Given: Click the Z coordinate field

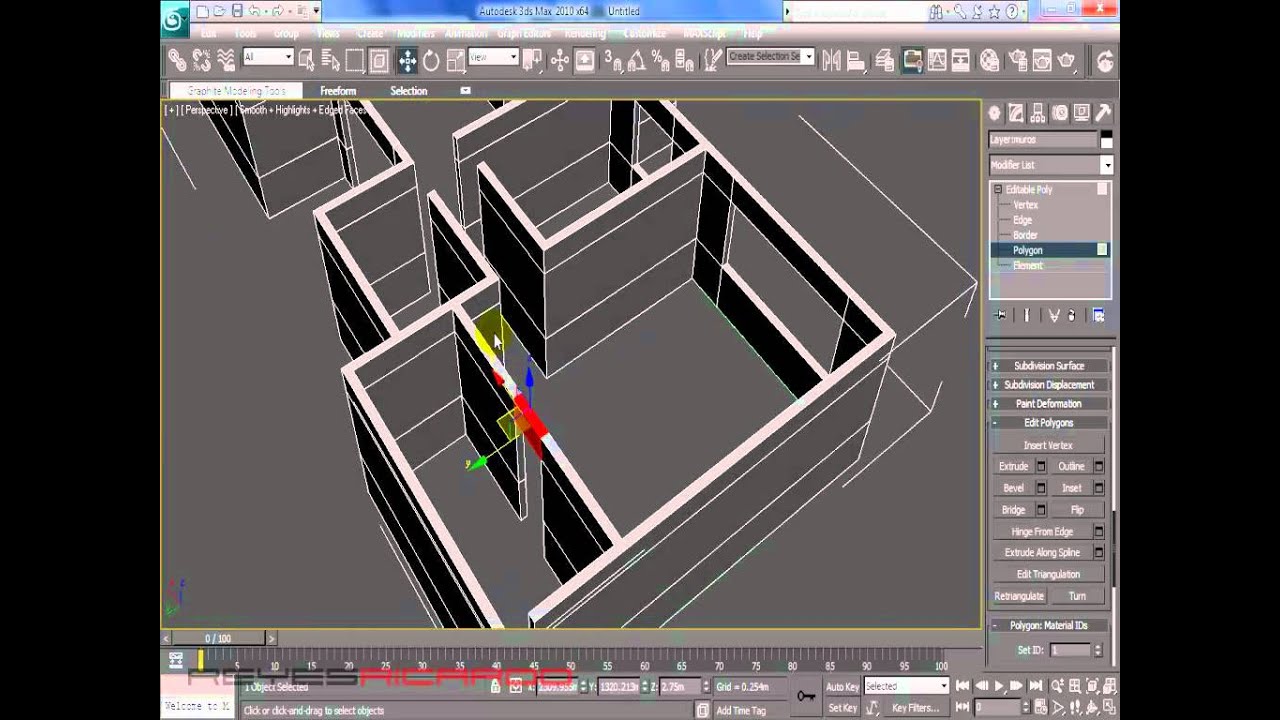Looking at the screenshot, I should (679, 687).
